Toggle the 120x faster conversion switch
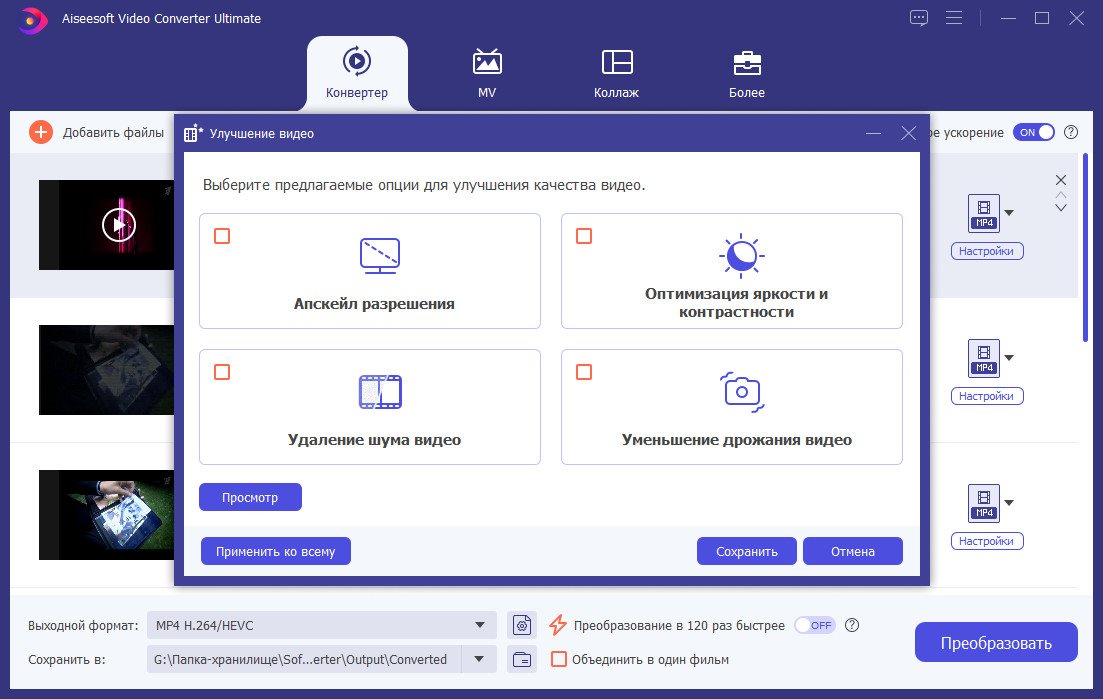Screen dimensions: 1103x699 point(815,625)
